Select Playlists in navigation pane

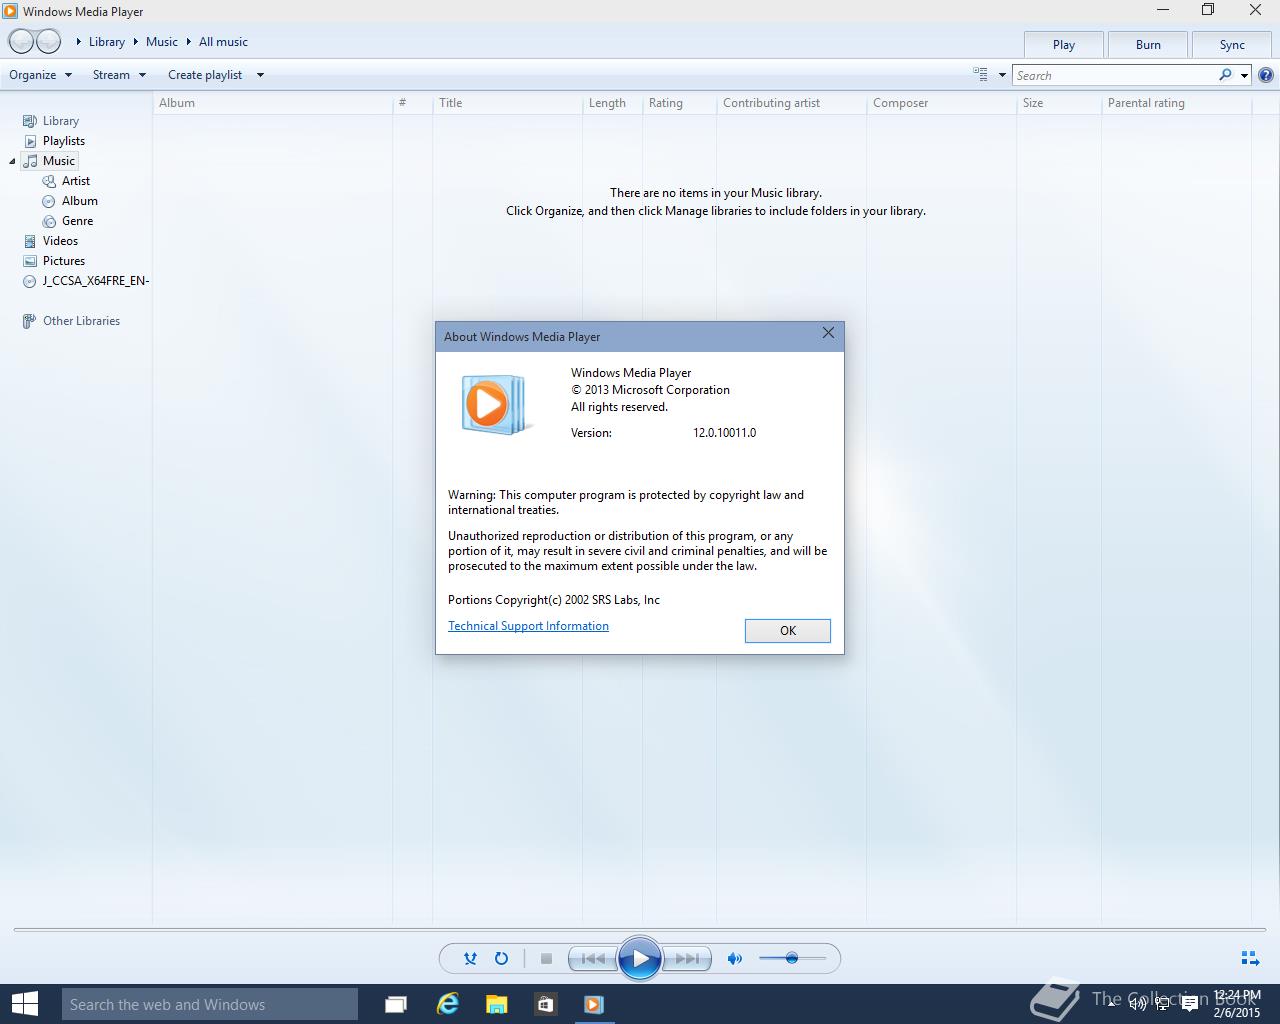54,141
